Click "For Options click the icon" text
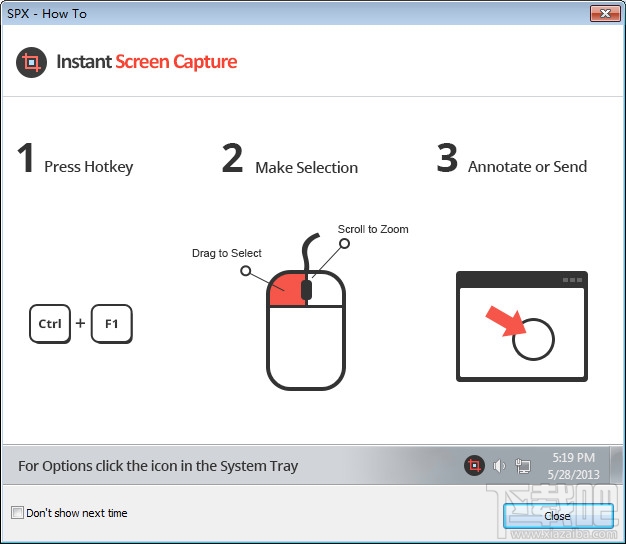This screenshot has height=544, width=626. [158, 466]
